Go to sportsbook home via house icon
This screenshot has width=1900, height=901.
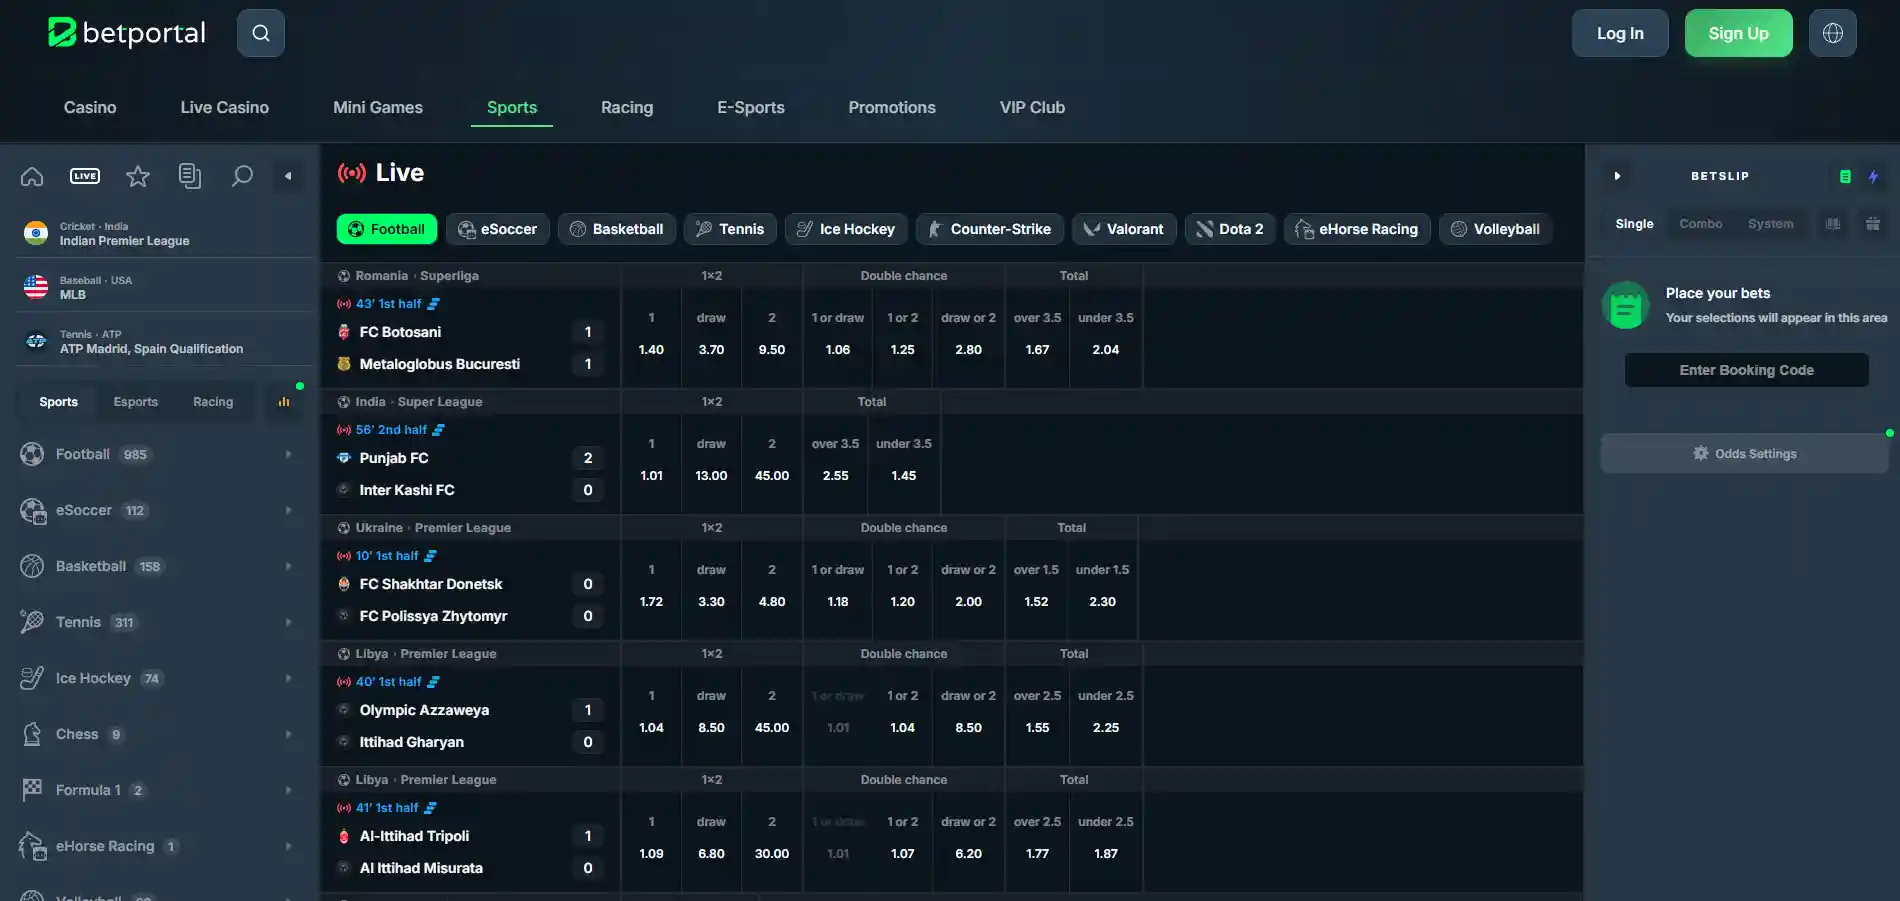[32, 176]
